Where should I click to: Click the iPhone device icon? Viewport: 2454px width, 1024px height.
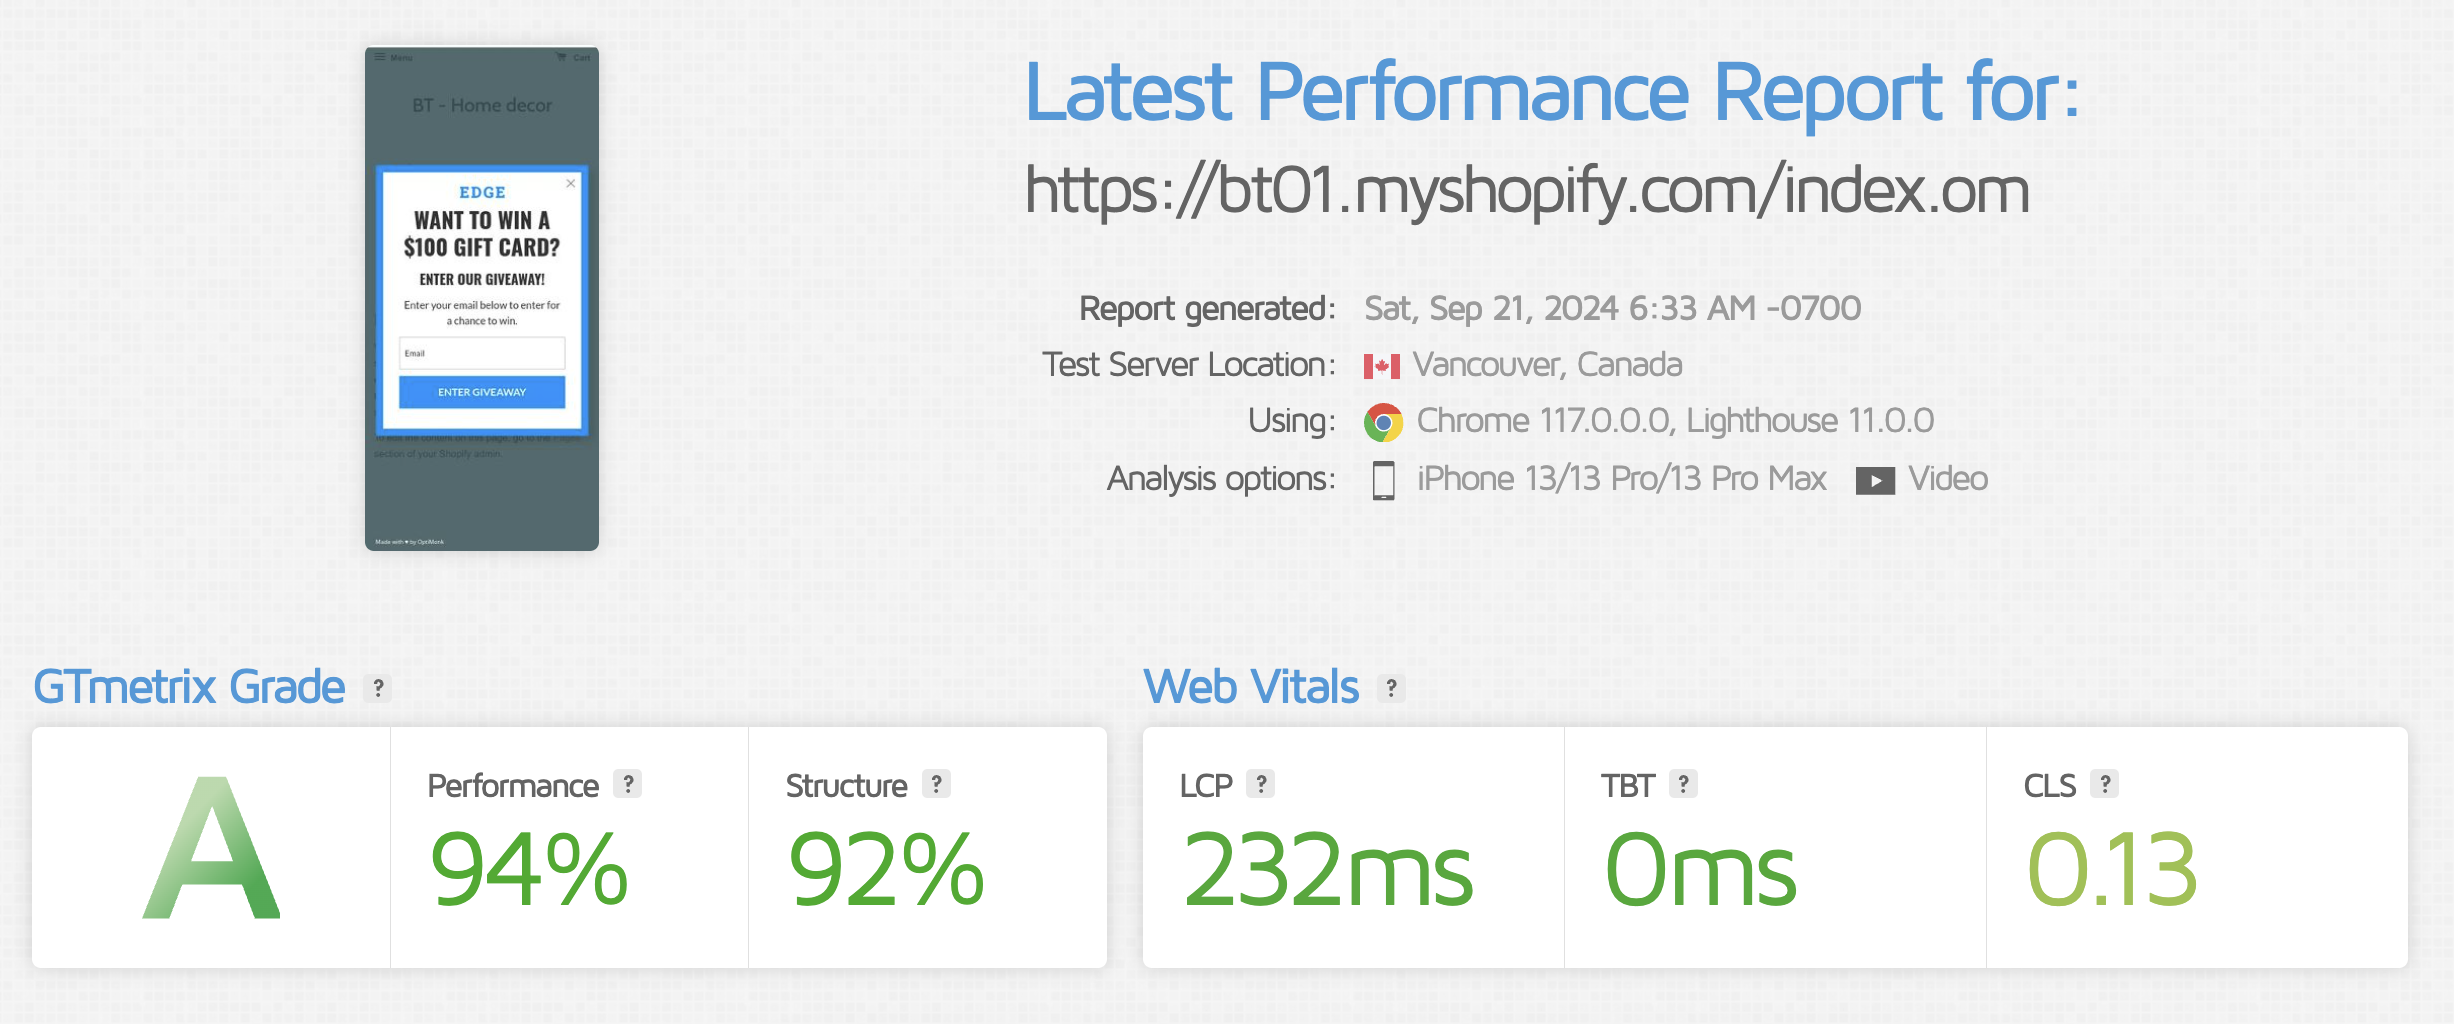[x=1384, y=480]
